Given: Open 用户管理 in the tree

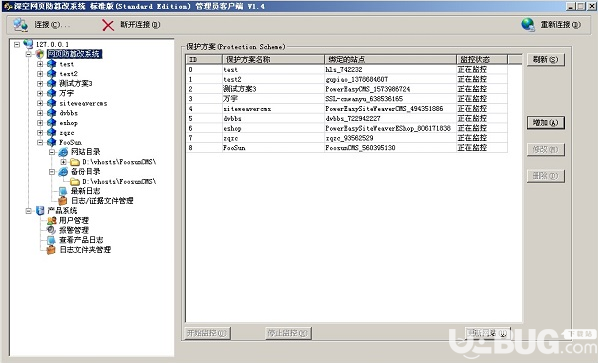Looking at the screenshot, I should [x=74, y=220].
